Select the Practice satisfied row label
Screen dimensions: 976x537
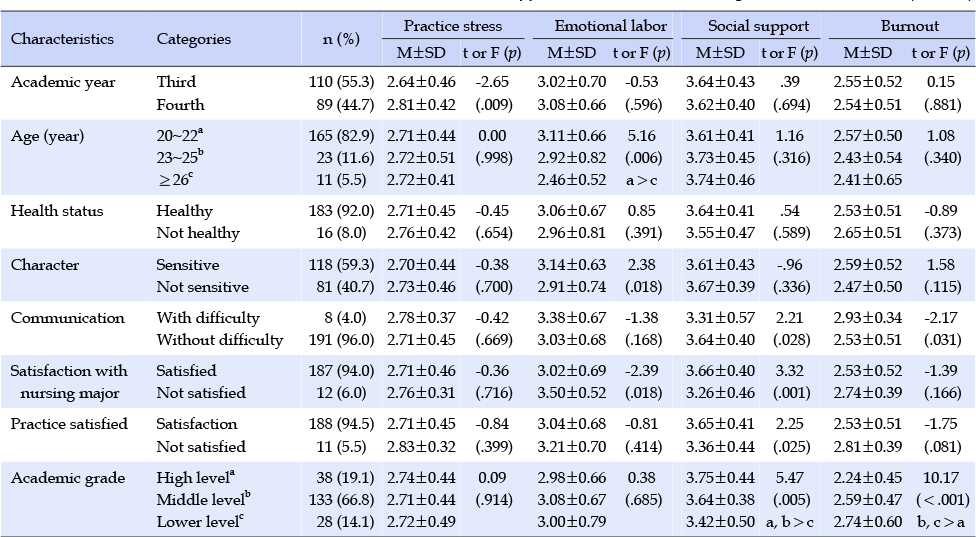69,424
